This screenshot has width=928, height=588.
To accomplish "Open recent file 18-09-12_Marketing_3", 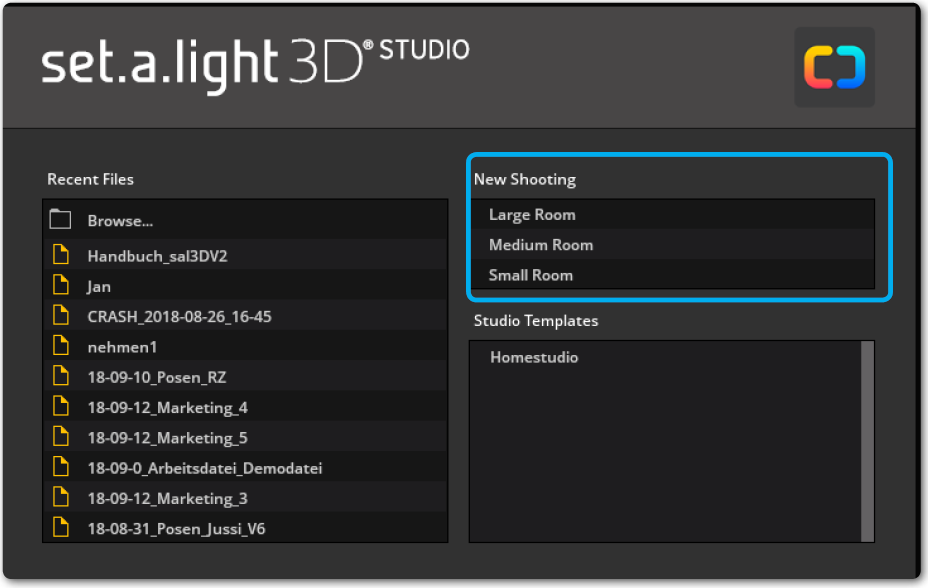I will point(167,498).
